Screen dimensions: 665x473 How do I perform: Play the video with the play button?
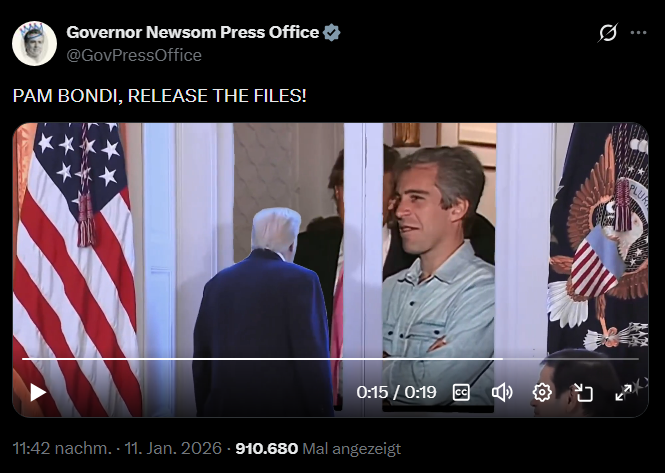point(38,392)
